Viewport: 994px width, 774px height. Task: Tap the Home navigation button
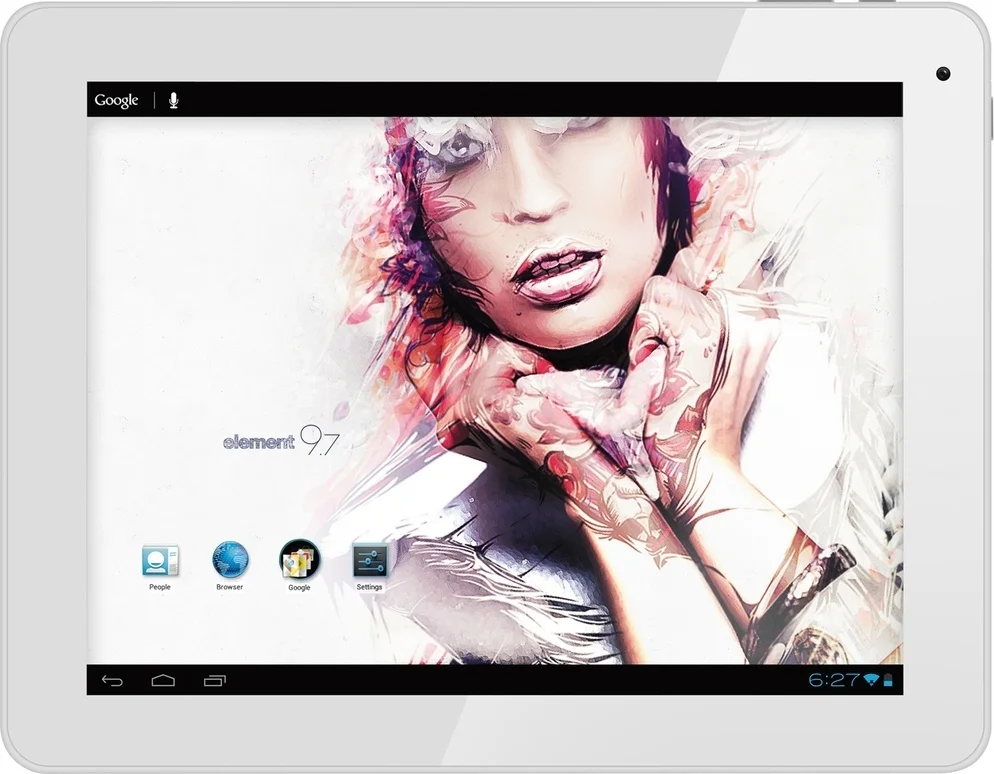coord(163,681)
